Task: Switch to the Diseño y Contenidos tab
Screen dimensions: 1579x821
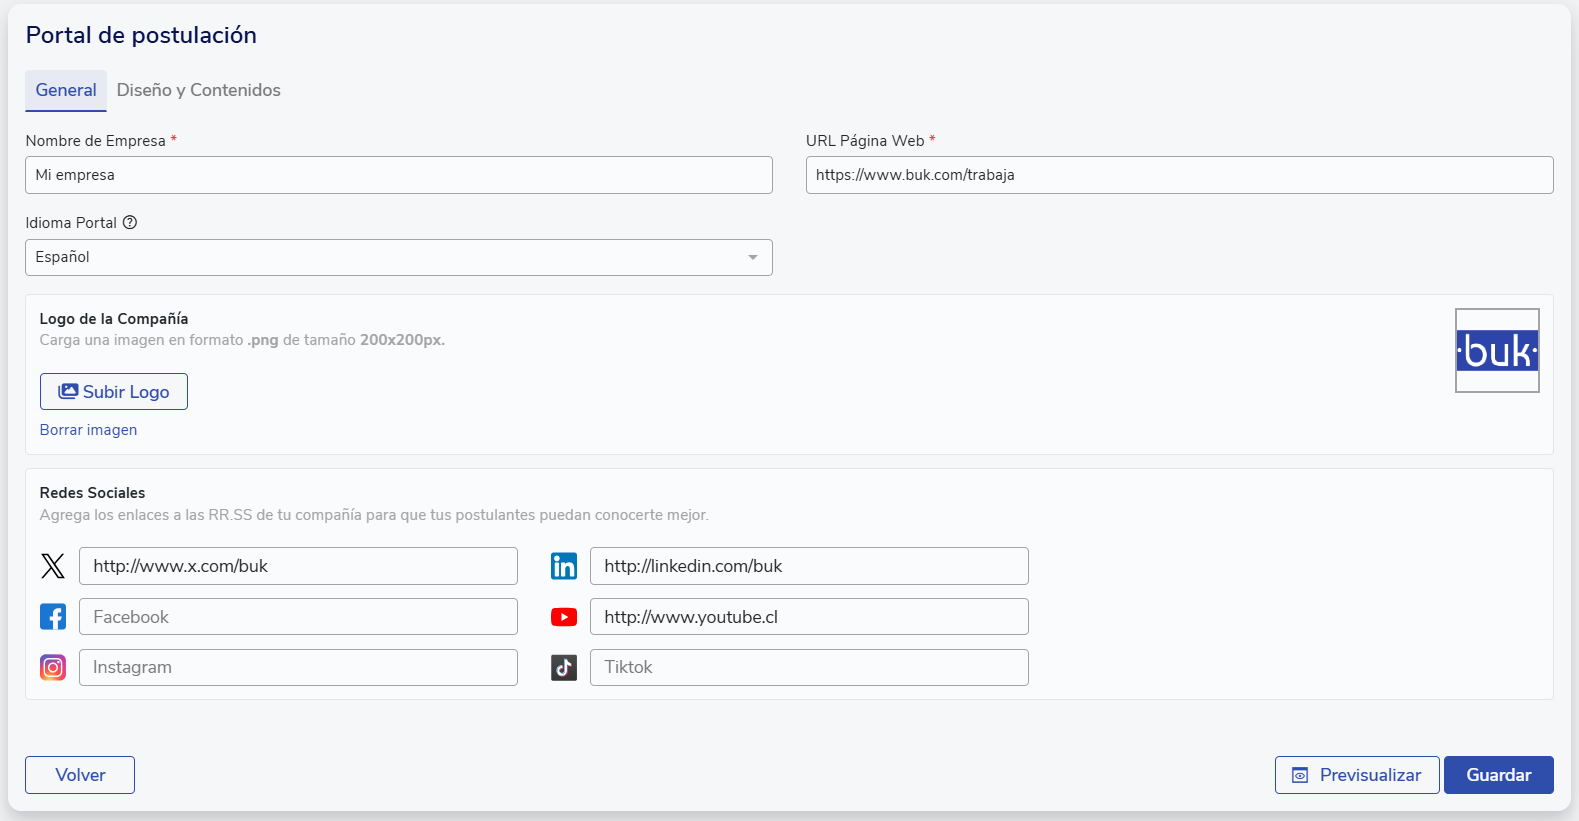Action: click(x=198, y=90)
